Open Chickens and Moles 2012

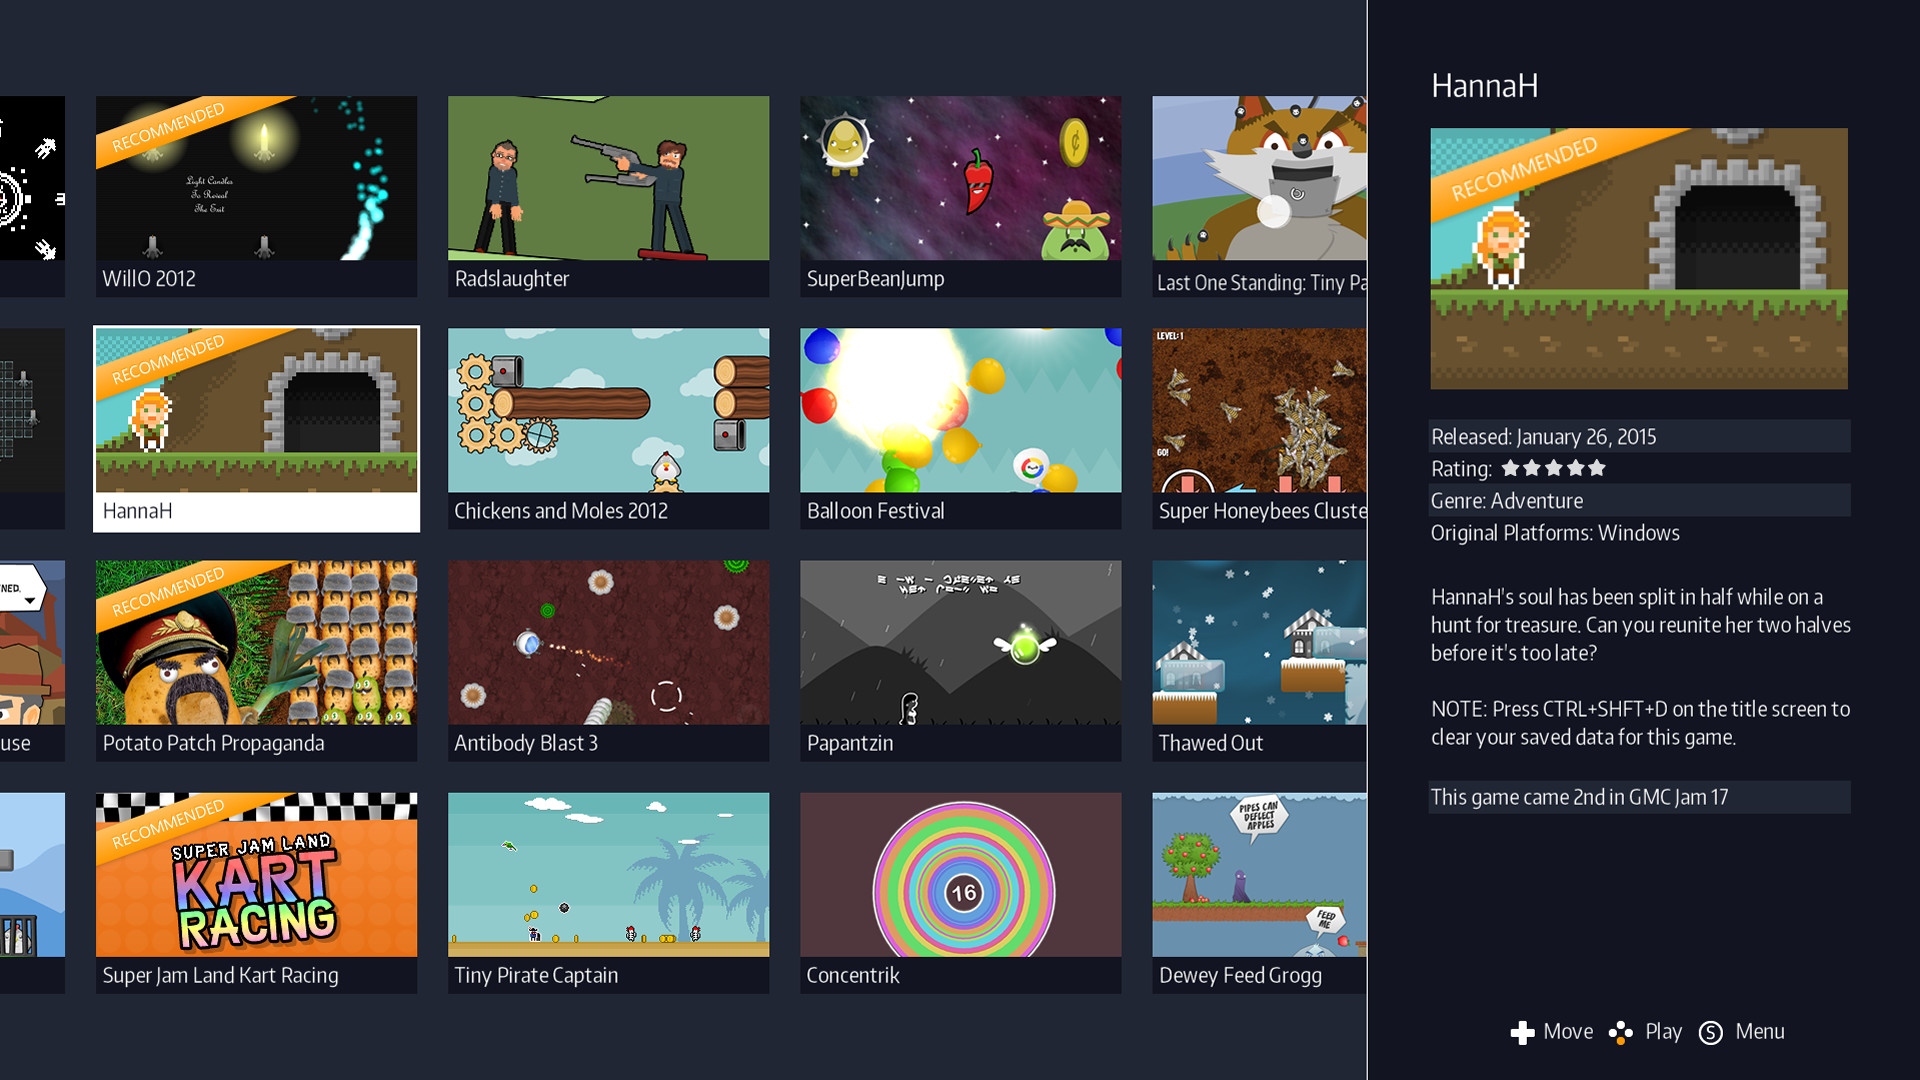[608, 410]
